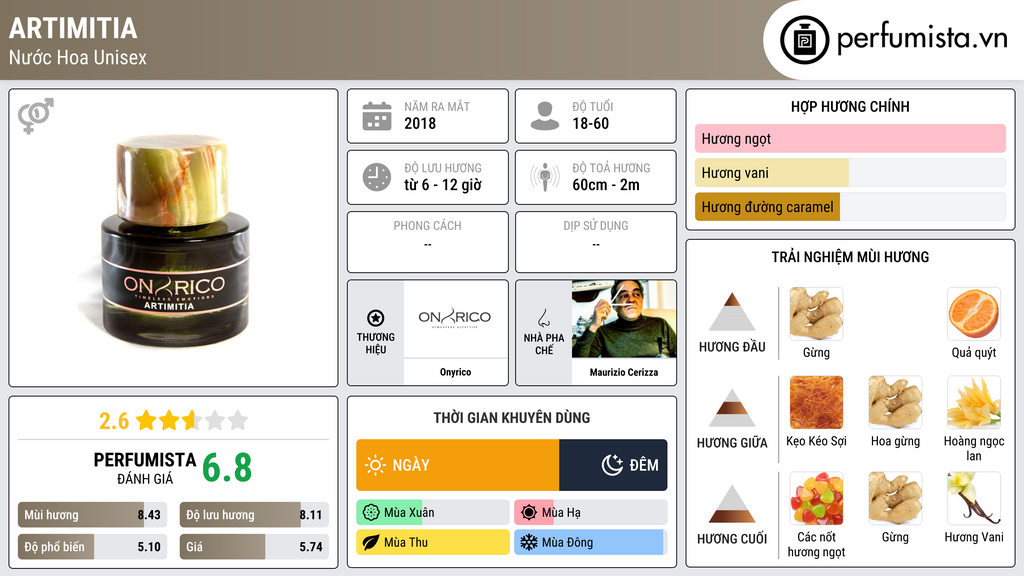Click the Gừng top note image
Image resolution: width=1024 pixels, height=576 pixels.
click(x=816, y=313)
